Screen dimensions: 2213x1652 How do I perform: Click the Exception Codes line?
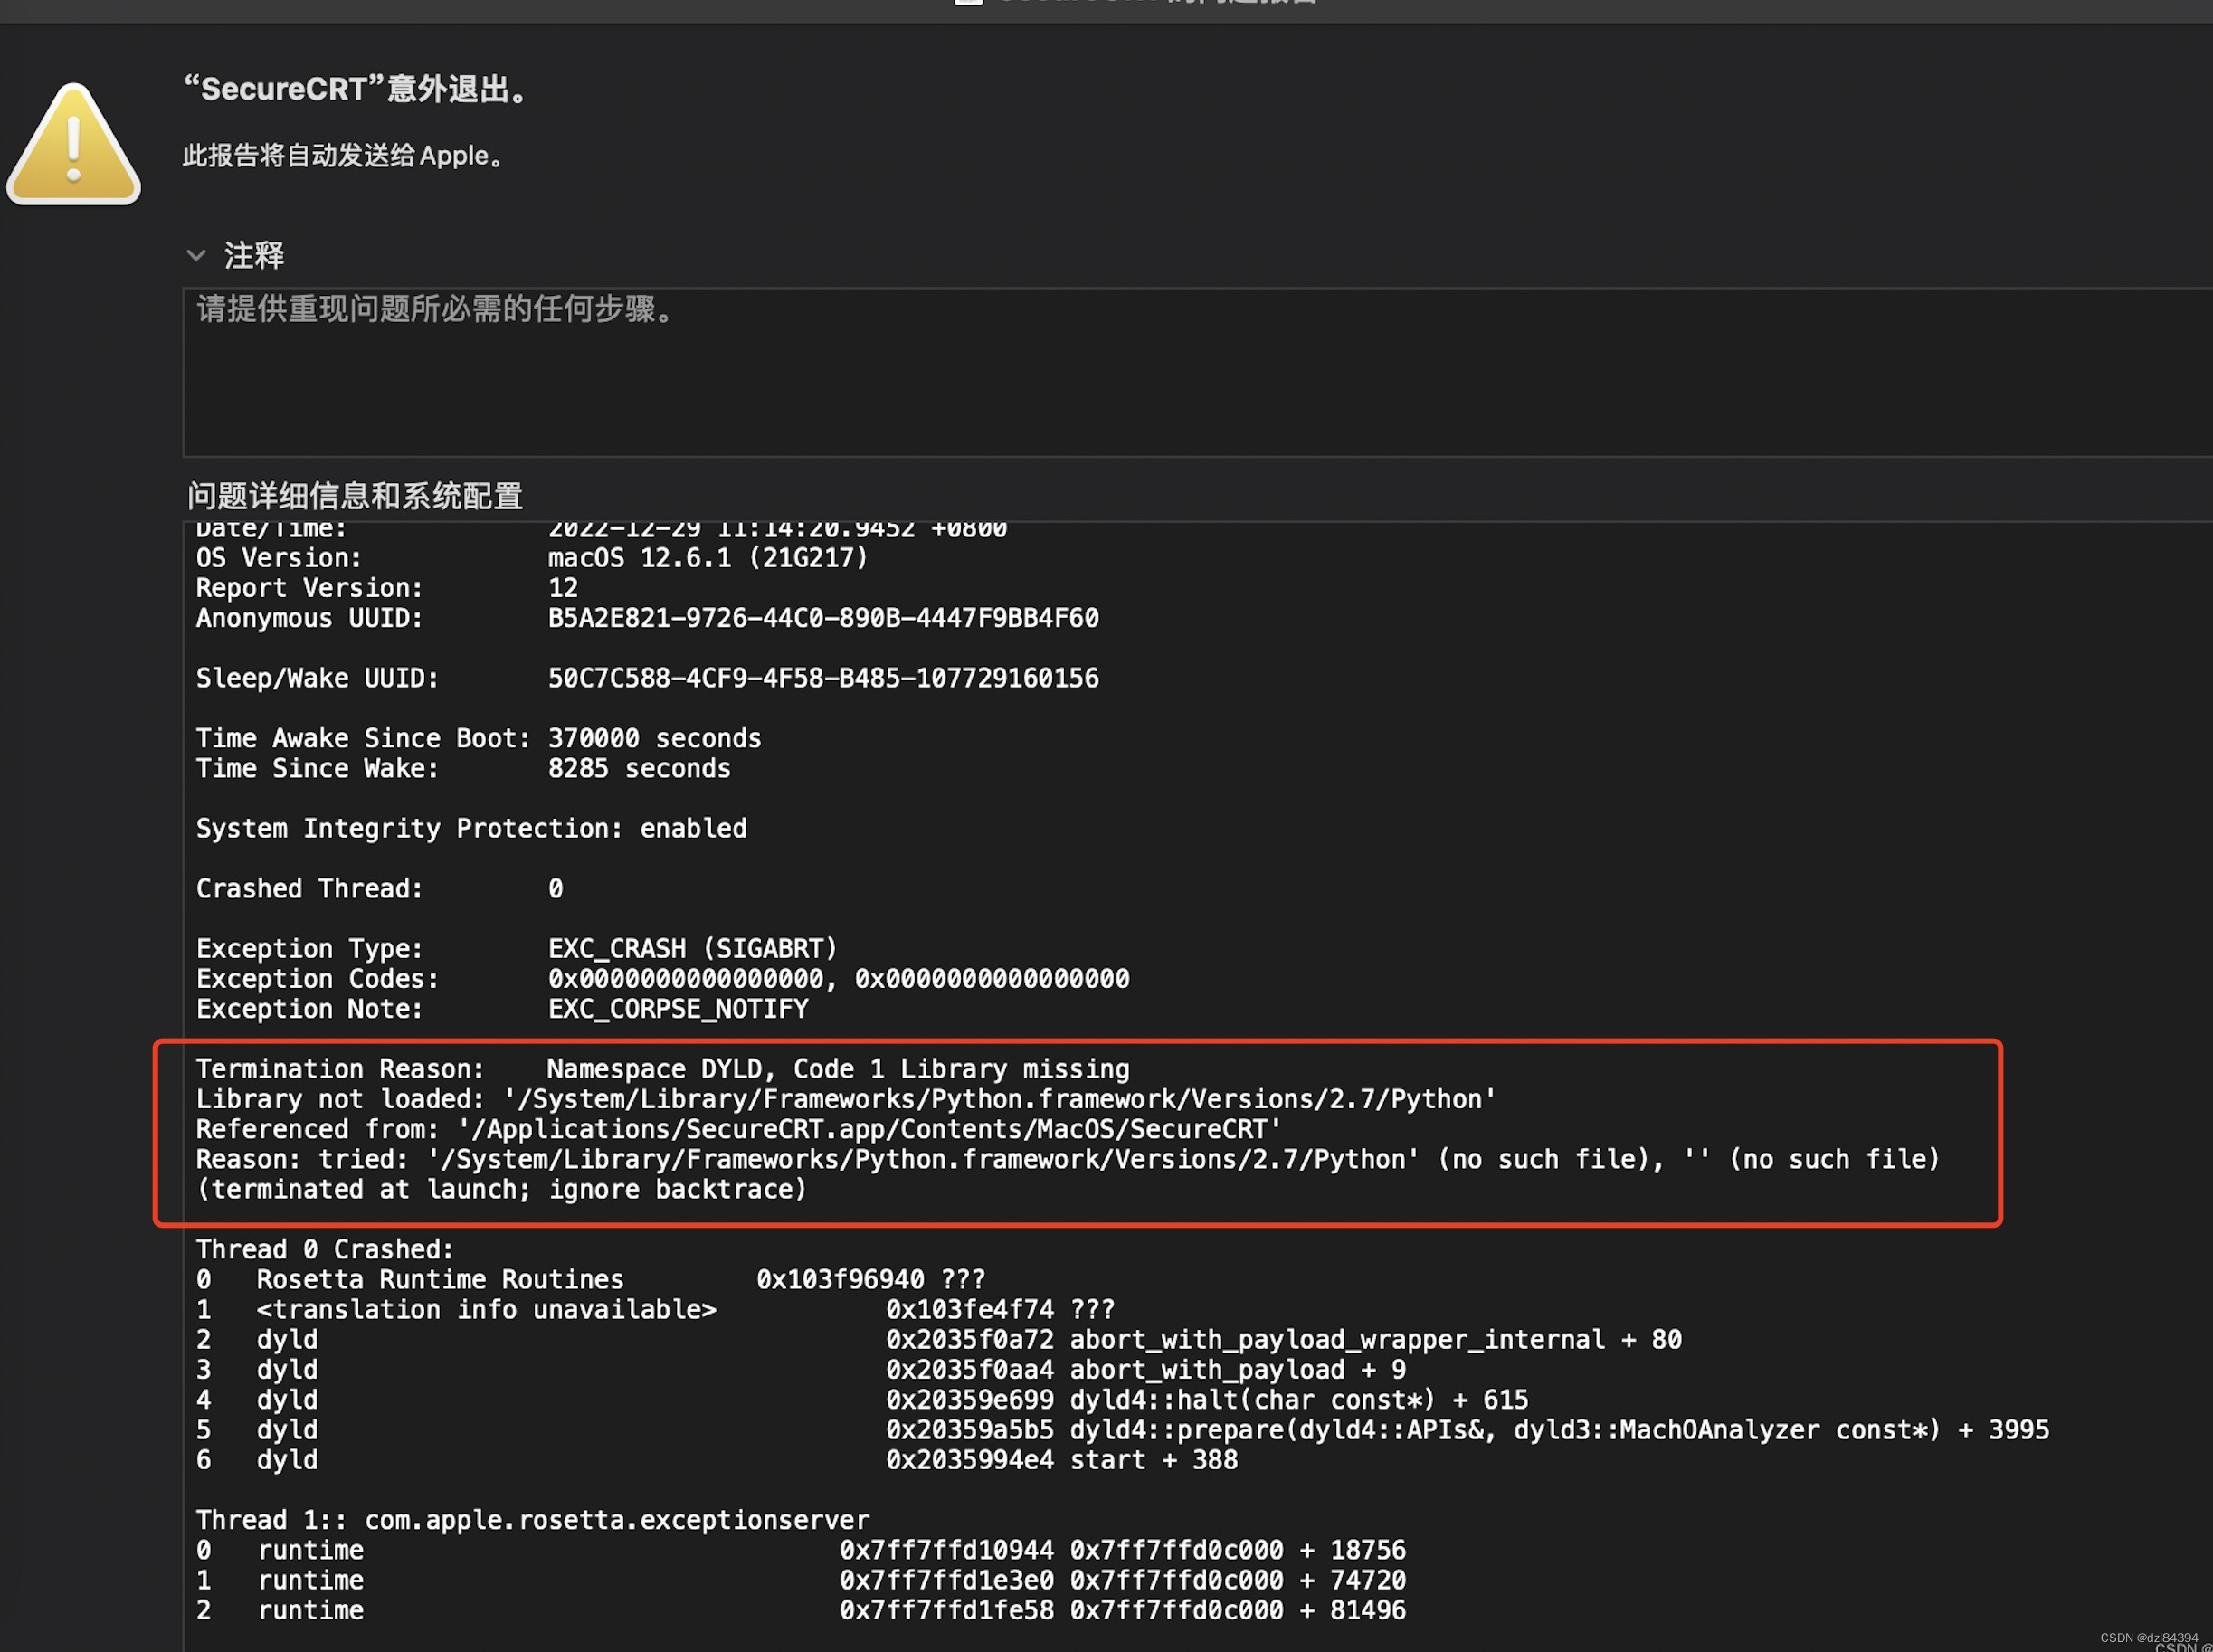pyautogui.click(x=663, y=978)
